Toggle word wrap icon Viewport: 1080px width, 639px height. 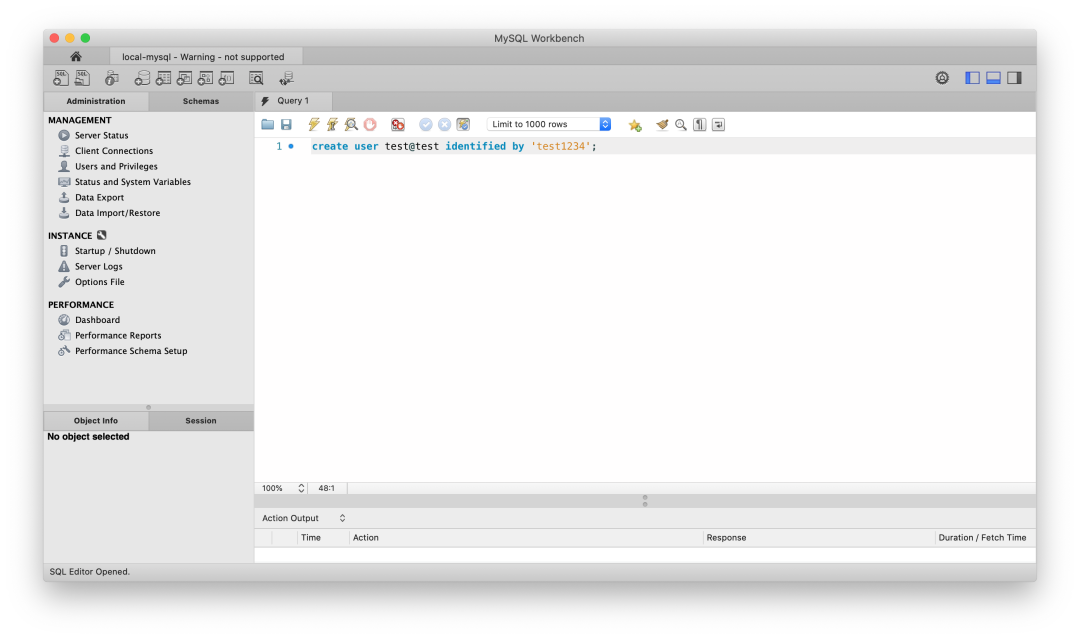tap(718, 125)
